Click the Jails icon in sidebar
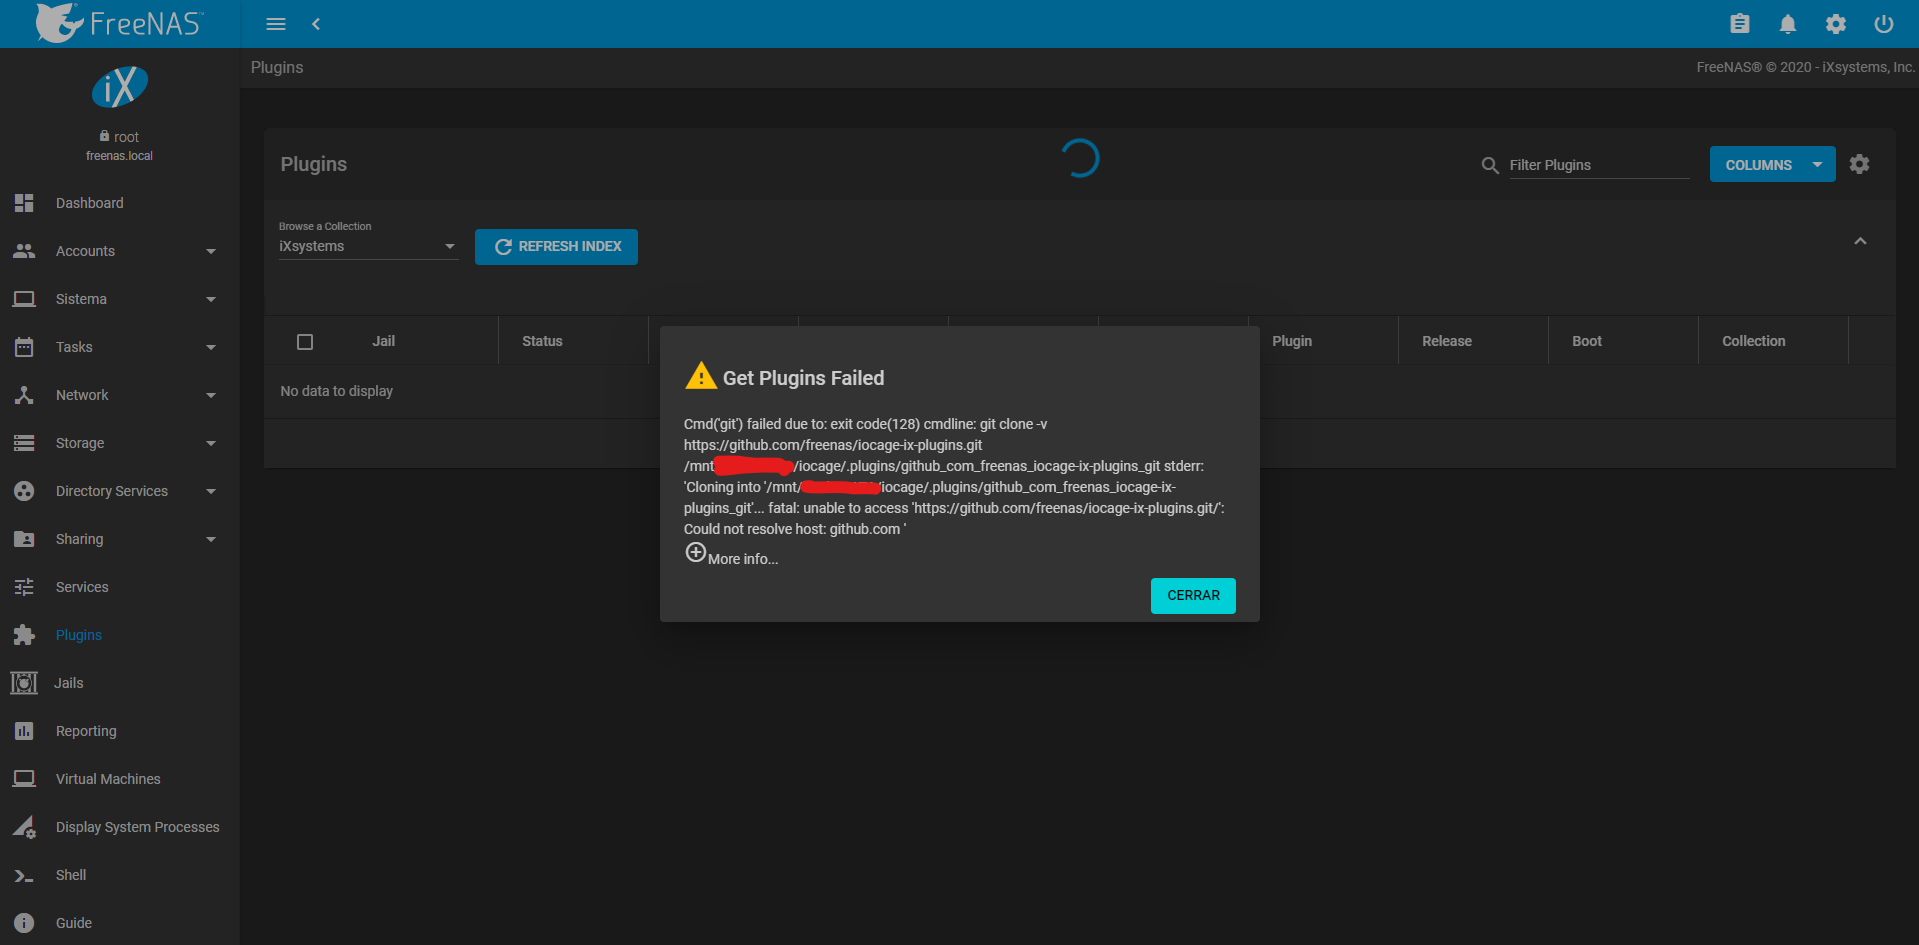The height and width of the screenshot is (945, 1919). 24,683
